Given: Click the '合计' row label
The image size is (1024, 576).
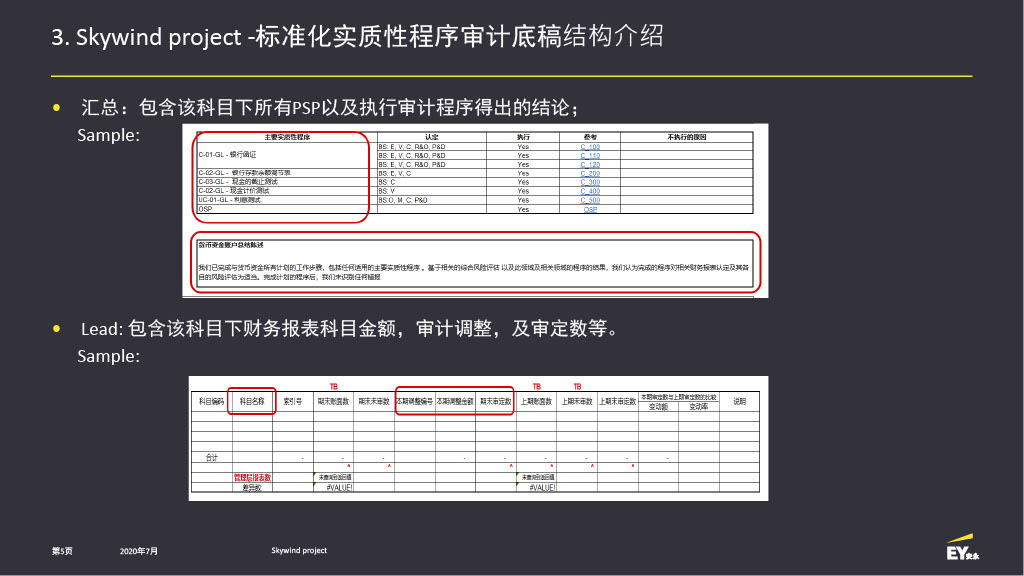Looking at the screenshot, I should click(212, 458).
